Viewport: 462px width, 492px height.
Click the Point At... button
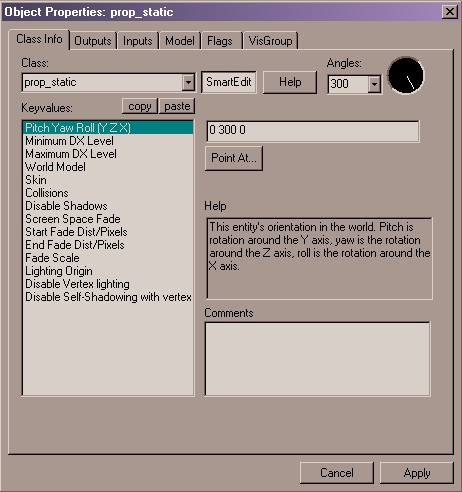[234, 158]
